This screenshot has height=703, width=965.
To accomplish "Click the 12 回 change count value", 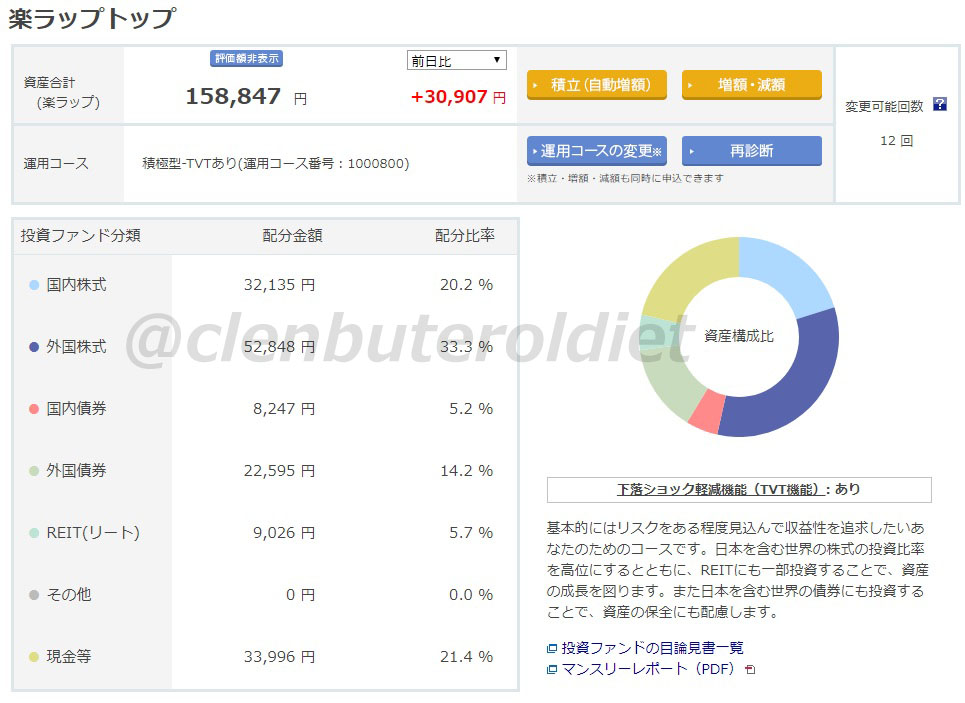I will [x=896, y=140].
